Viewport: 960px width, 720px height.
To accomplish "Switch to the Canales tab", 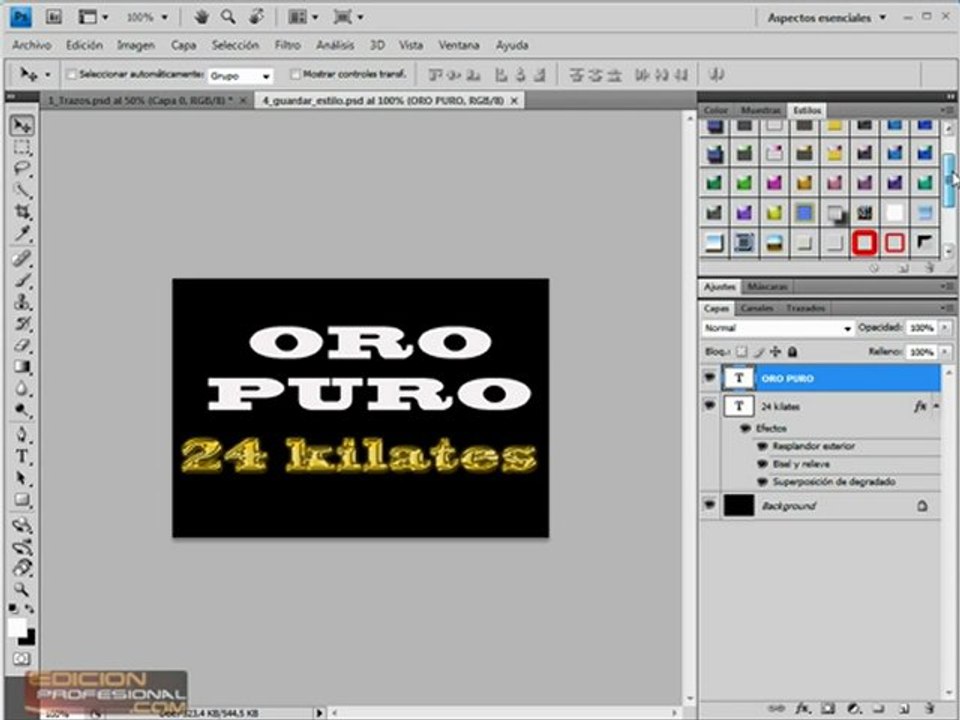I will (757, 308).
